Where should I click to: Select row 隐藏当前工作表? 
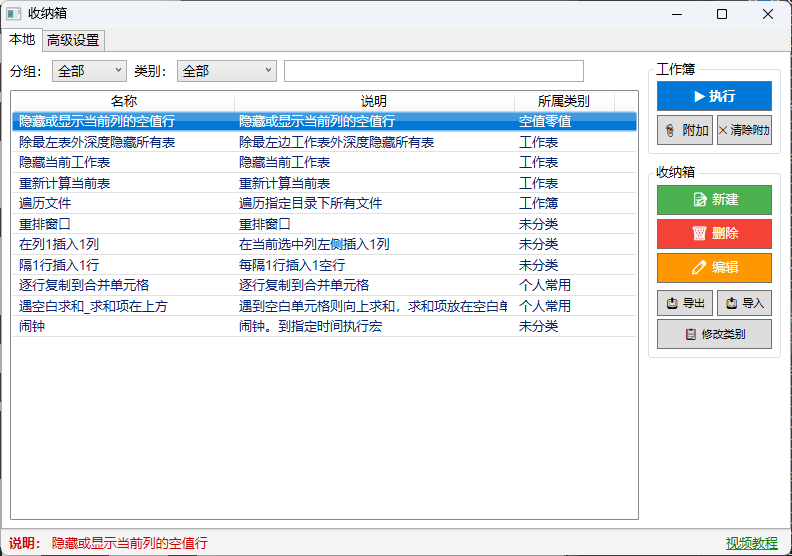(324, 162)
